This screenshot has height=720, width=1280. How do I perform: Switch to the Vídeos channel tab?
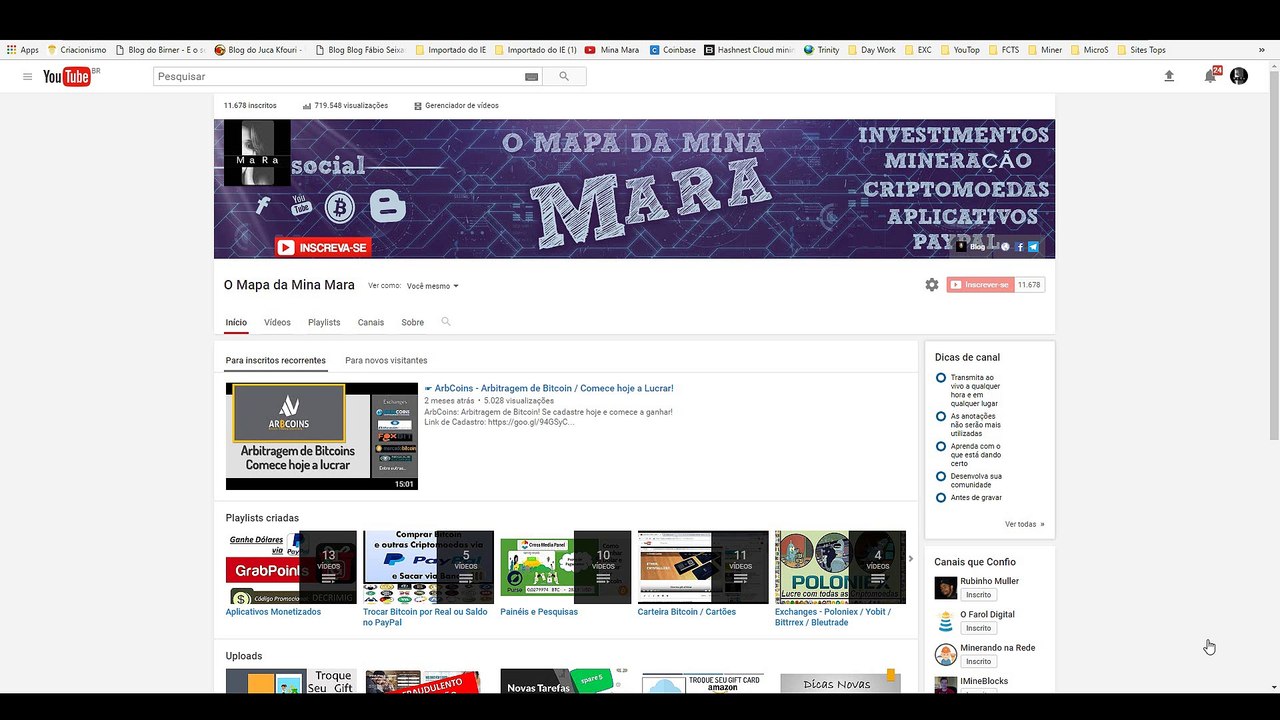pyautogui.click(x=277, y=322)
